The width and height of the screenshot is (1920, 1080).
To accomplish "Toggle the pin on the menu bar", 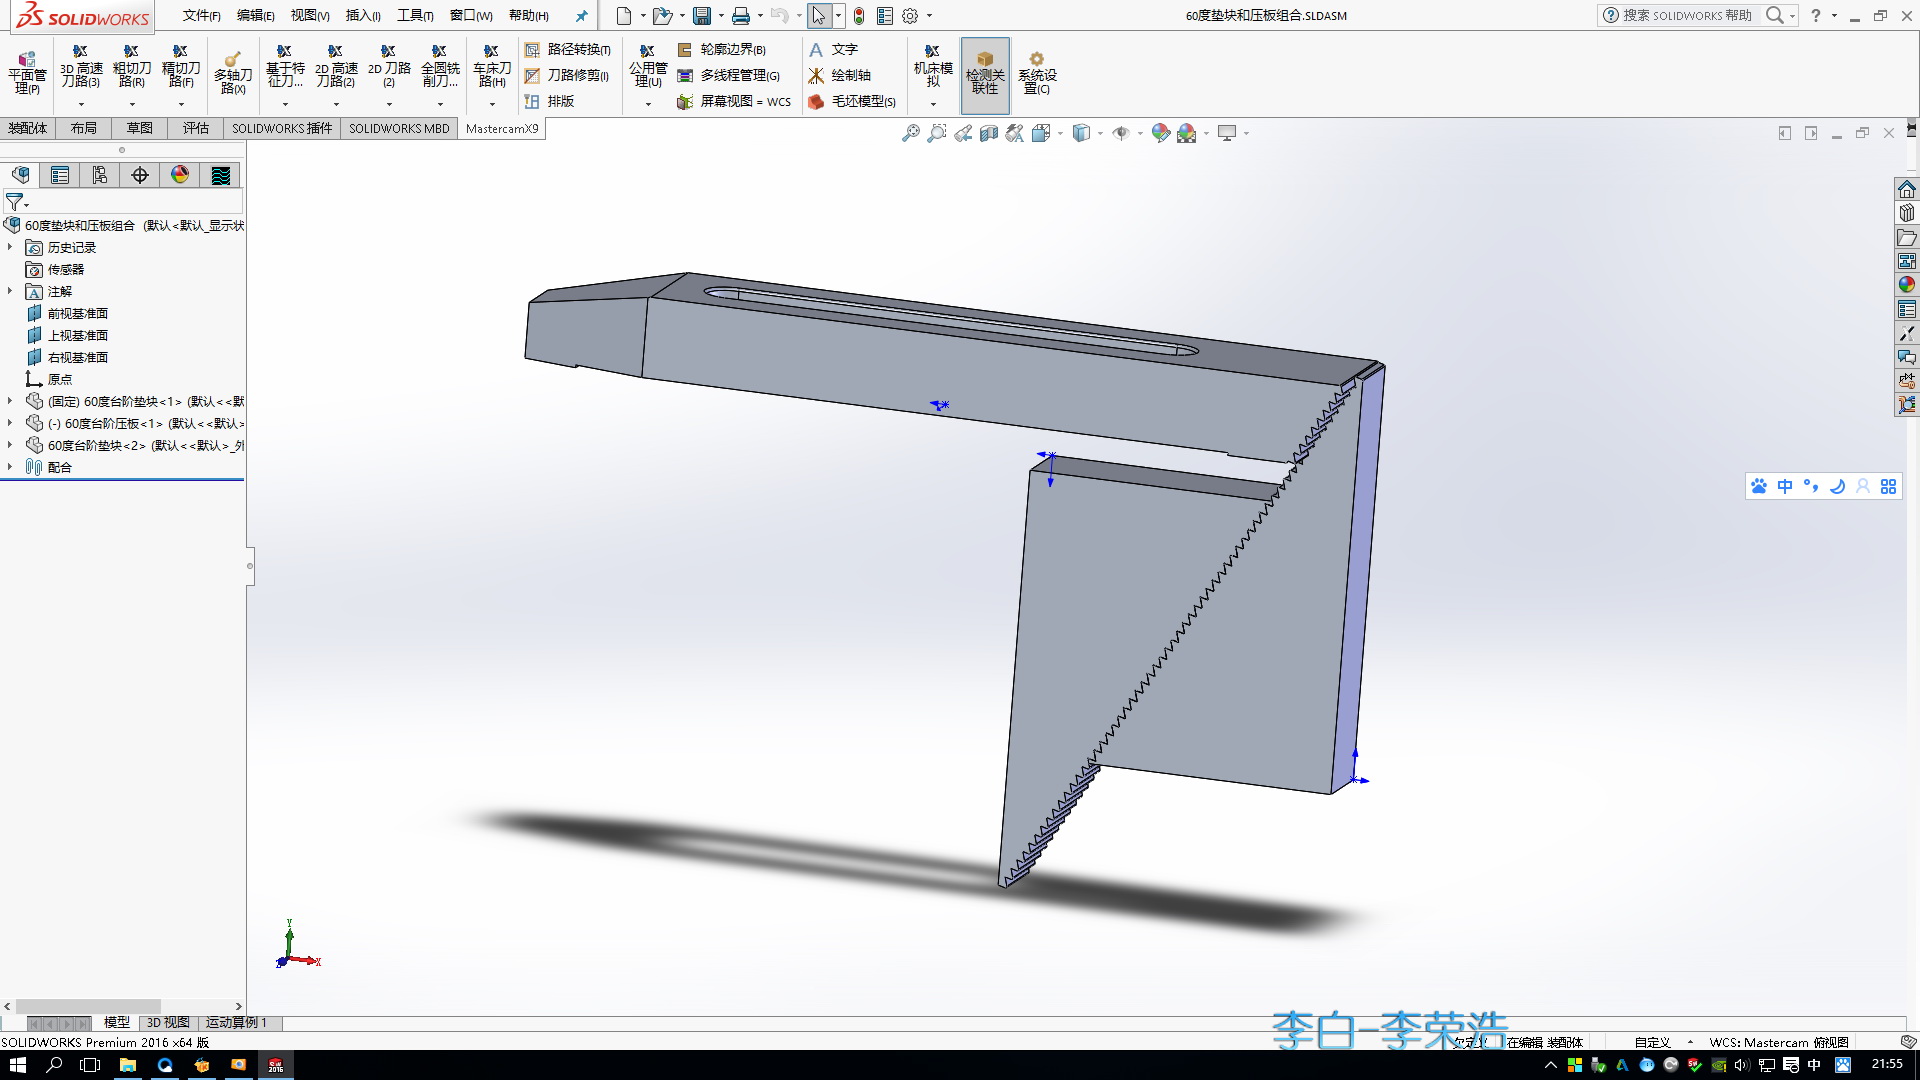I will (x=581, y=15).
